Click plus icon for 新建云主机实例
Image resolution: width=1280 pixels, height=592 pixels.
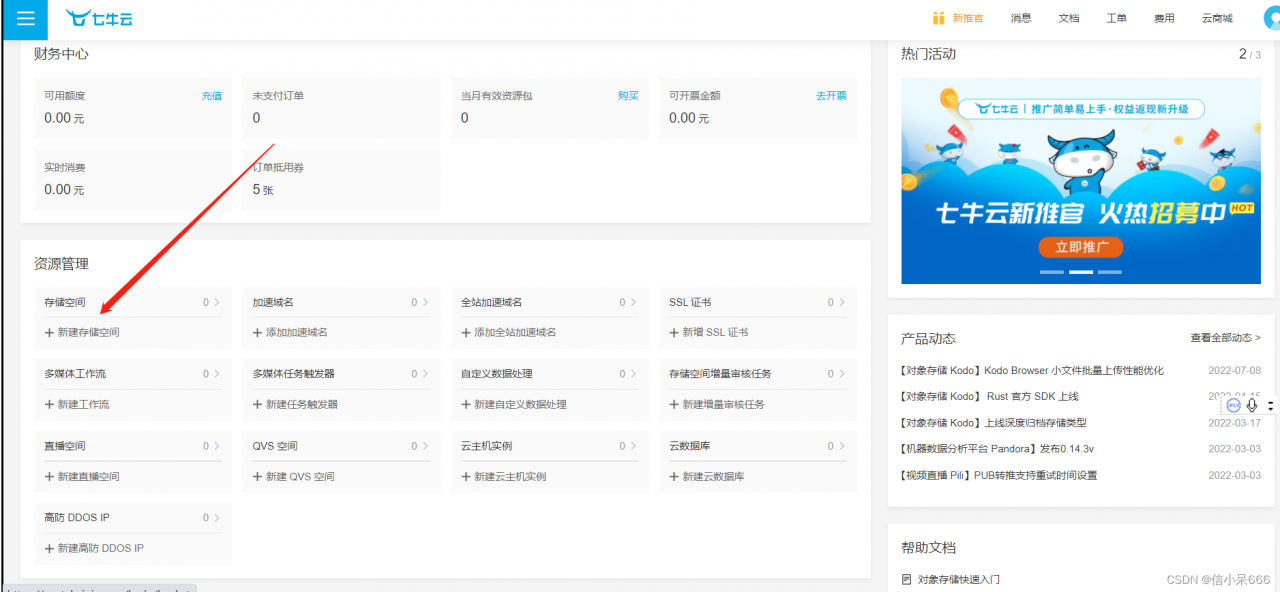point(466,476)
